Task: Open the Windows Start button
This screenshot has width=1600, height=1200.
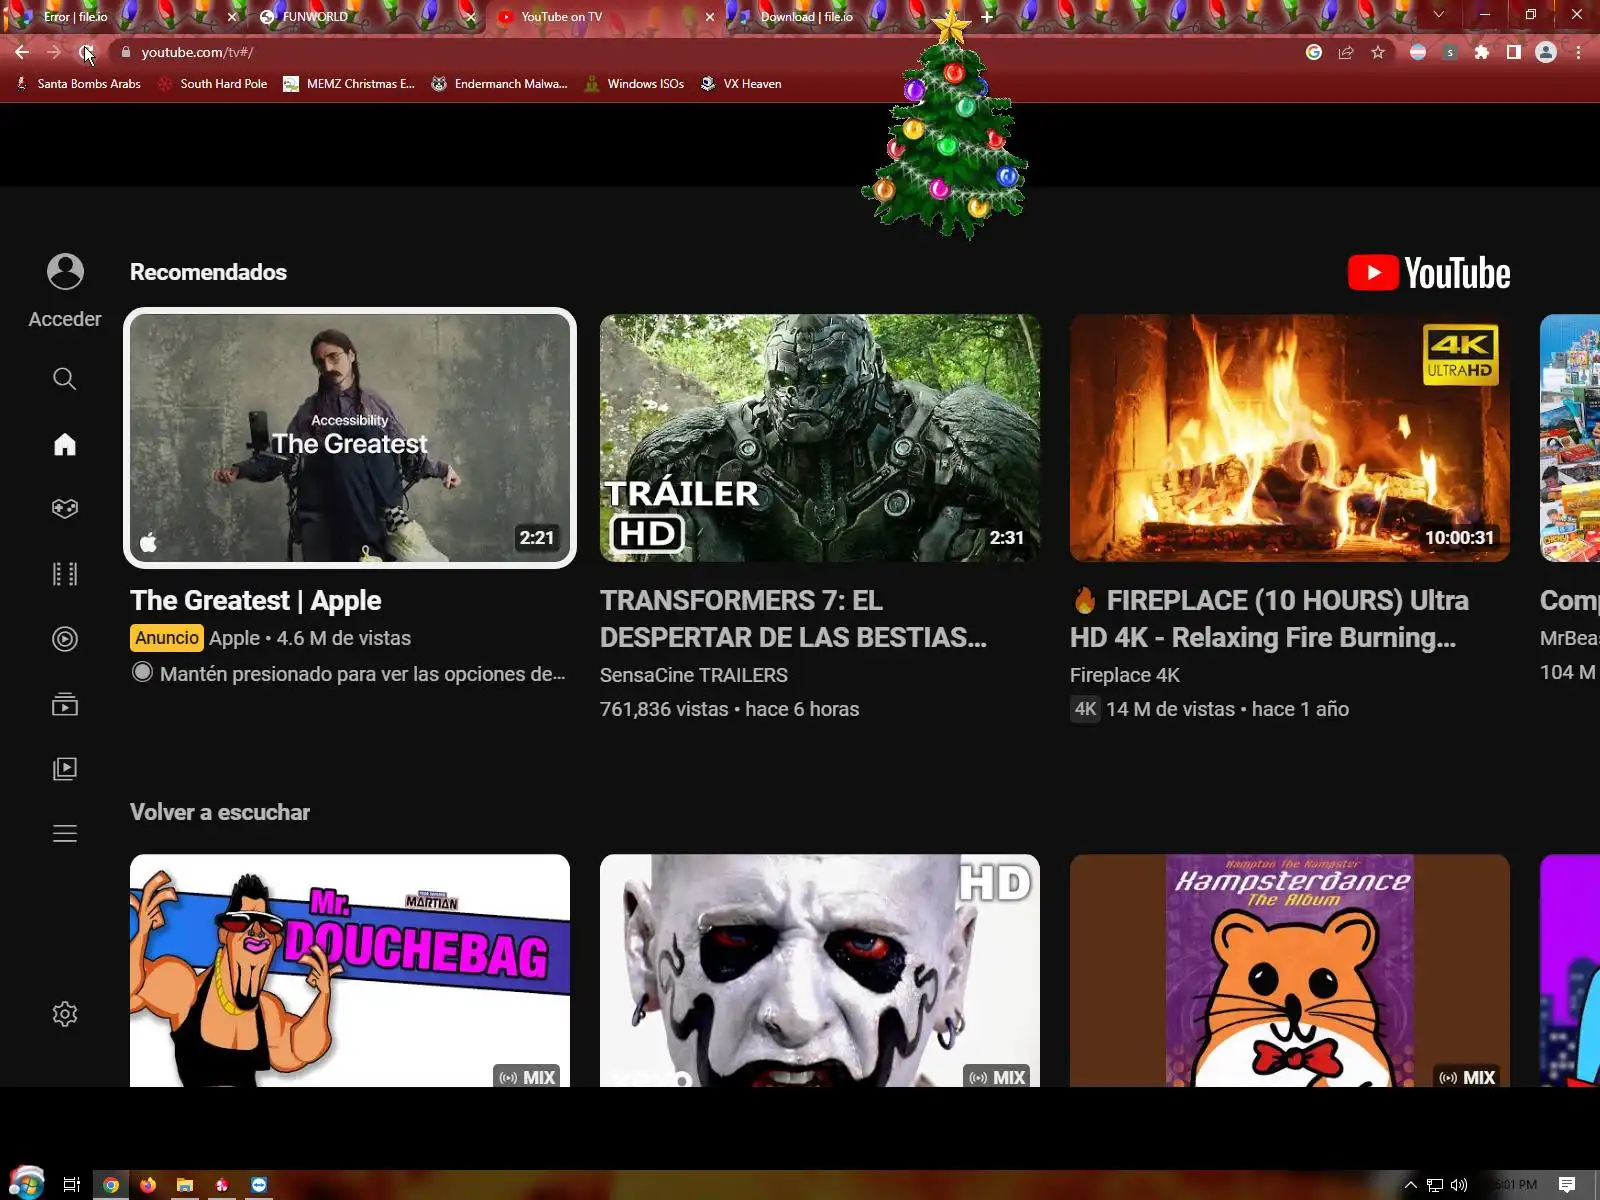Action: tap(26, 1184)
